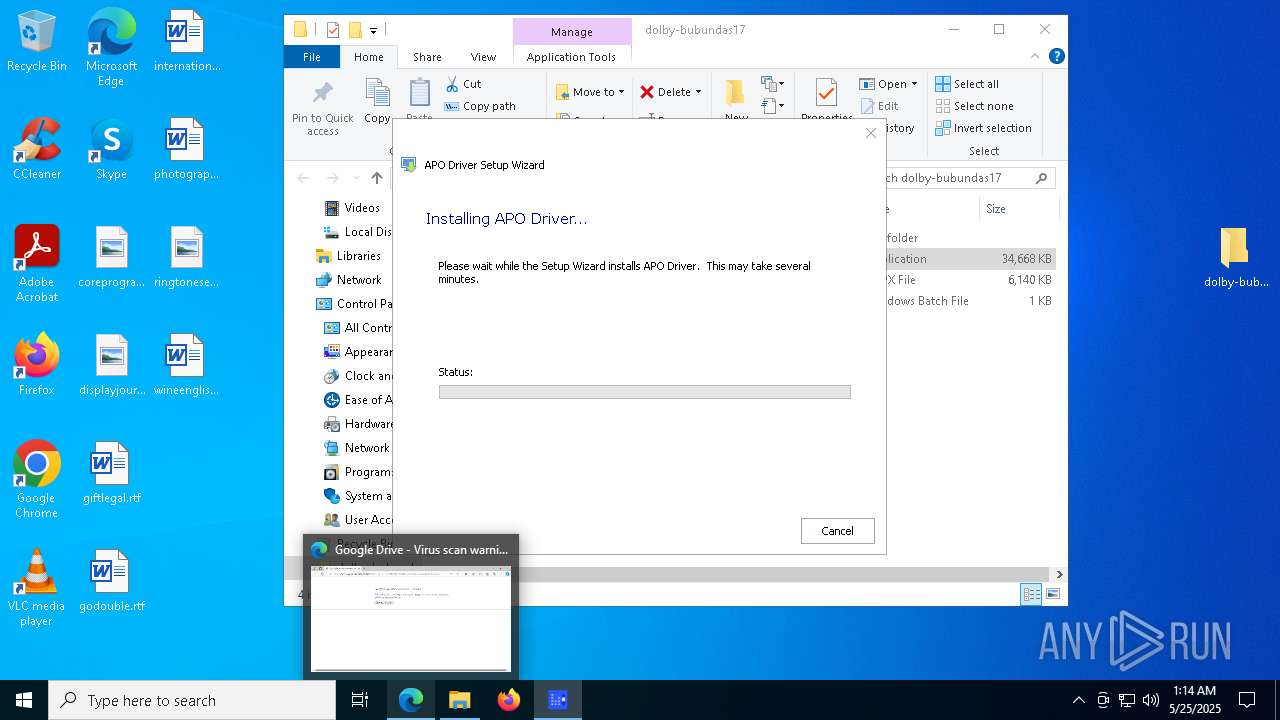This screenshot has width=1280, height=720.
Task: Switch to large icons view in Explorer
Action: coord(1052,594)
